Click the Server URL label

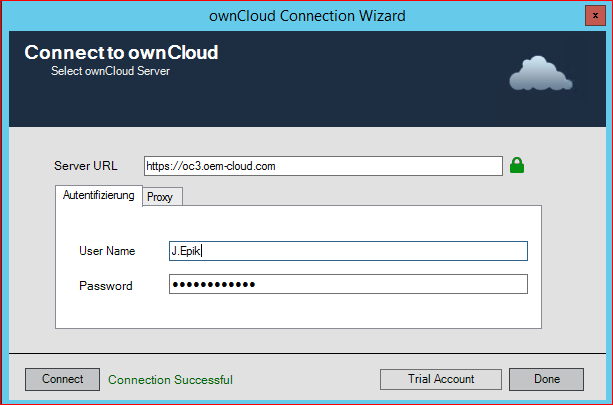86,166
